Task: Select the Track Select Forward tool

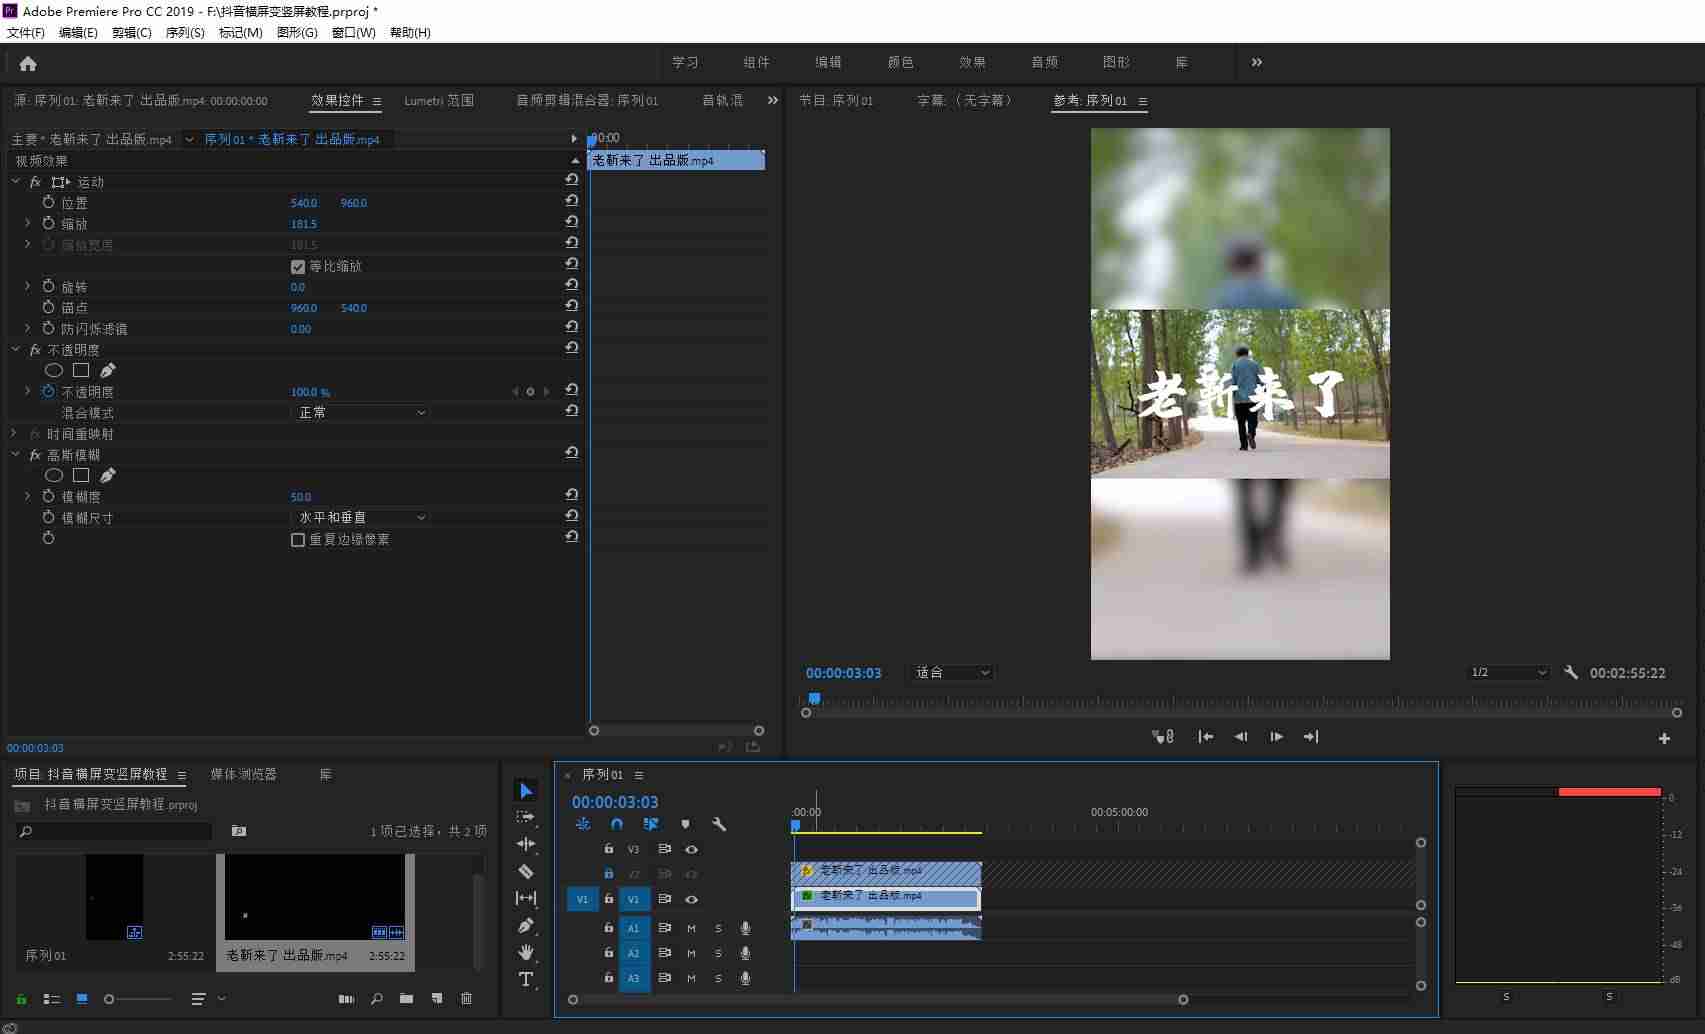Action: (x=526, y=817)
